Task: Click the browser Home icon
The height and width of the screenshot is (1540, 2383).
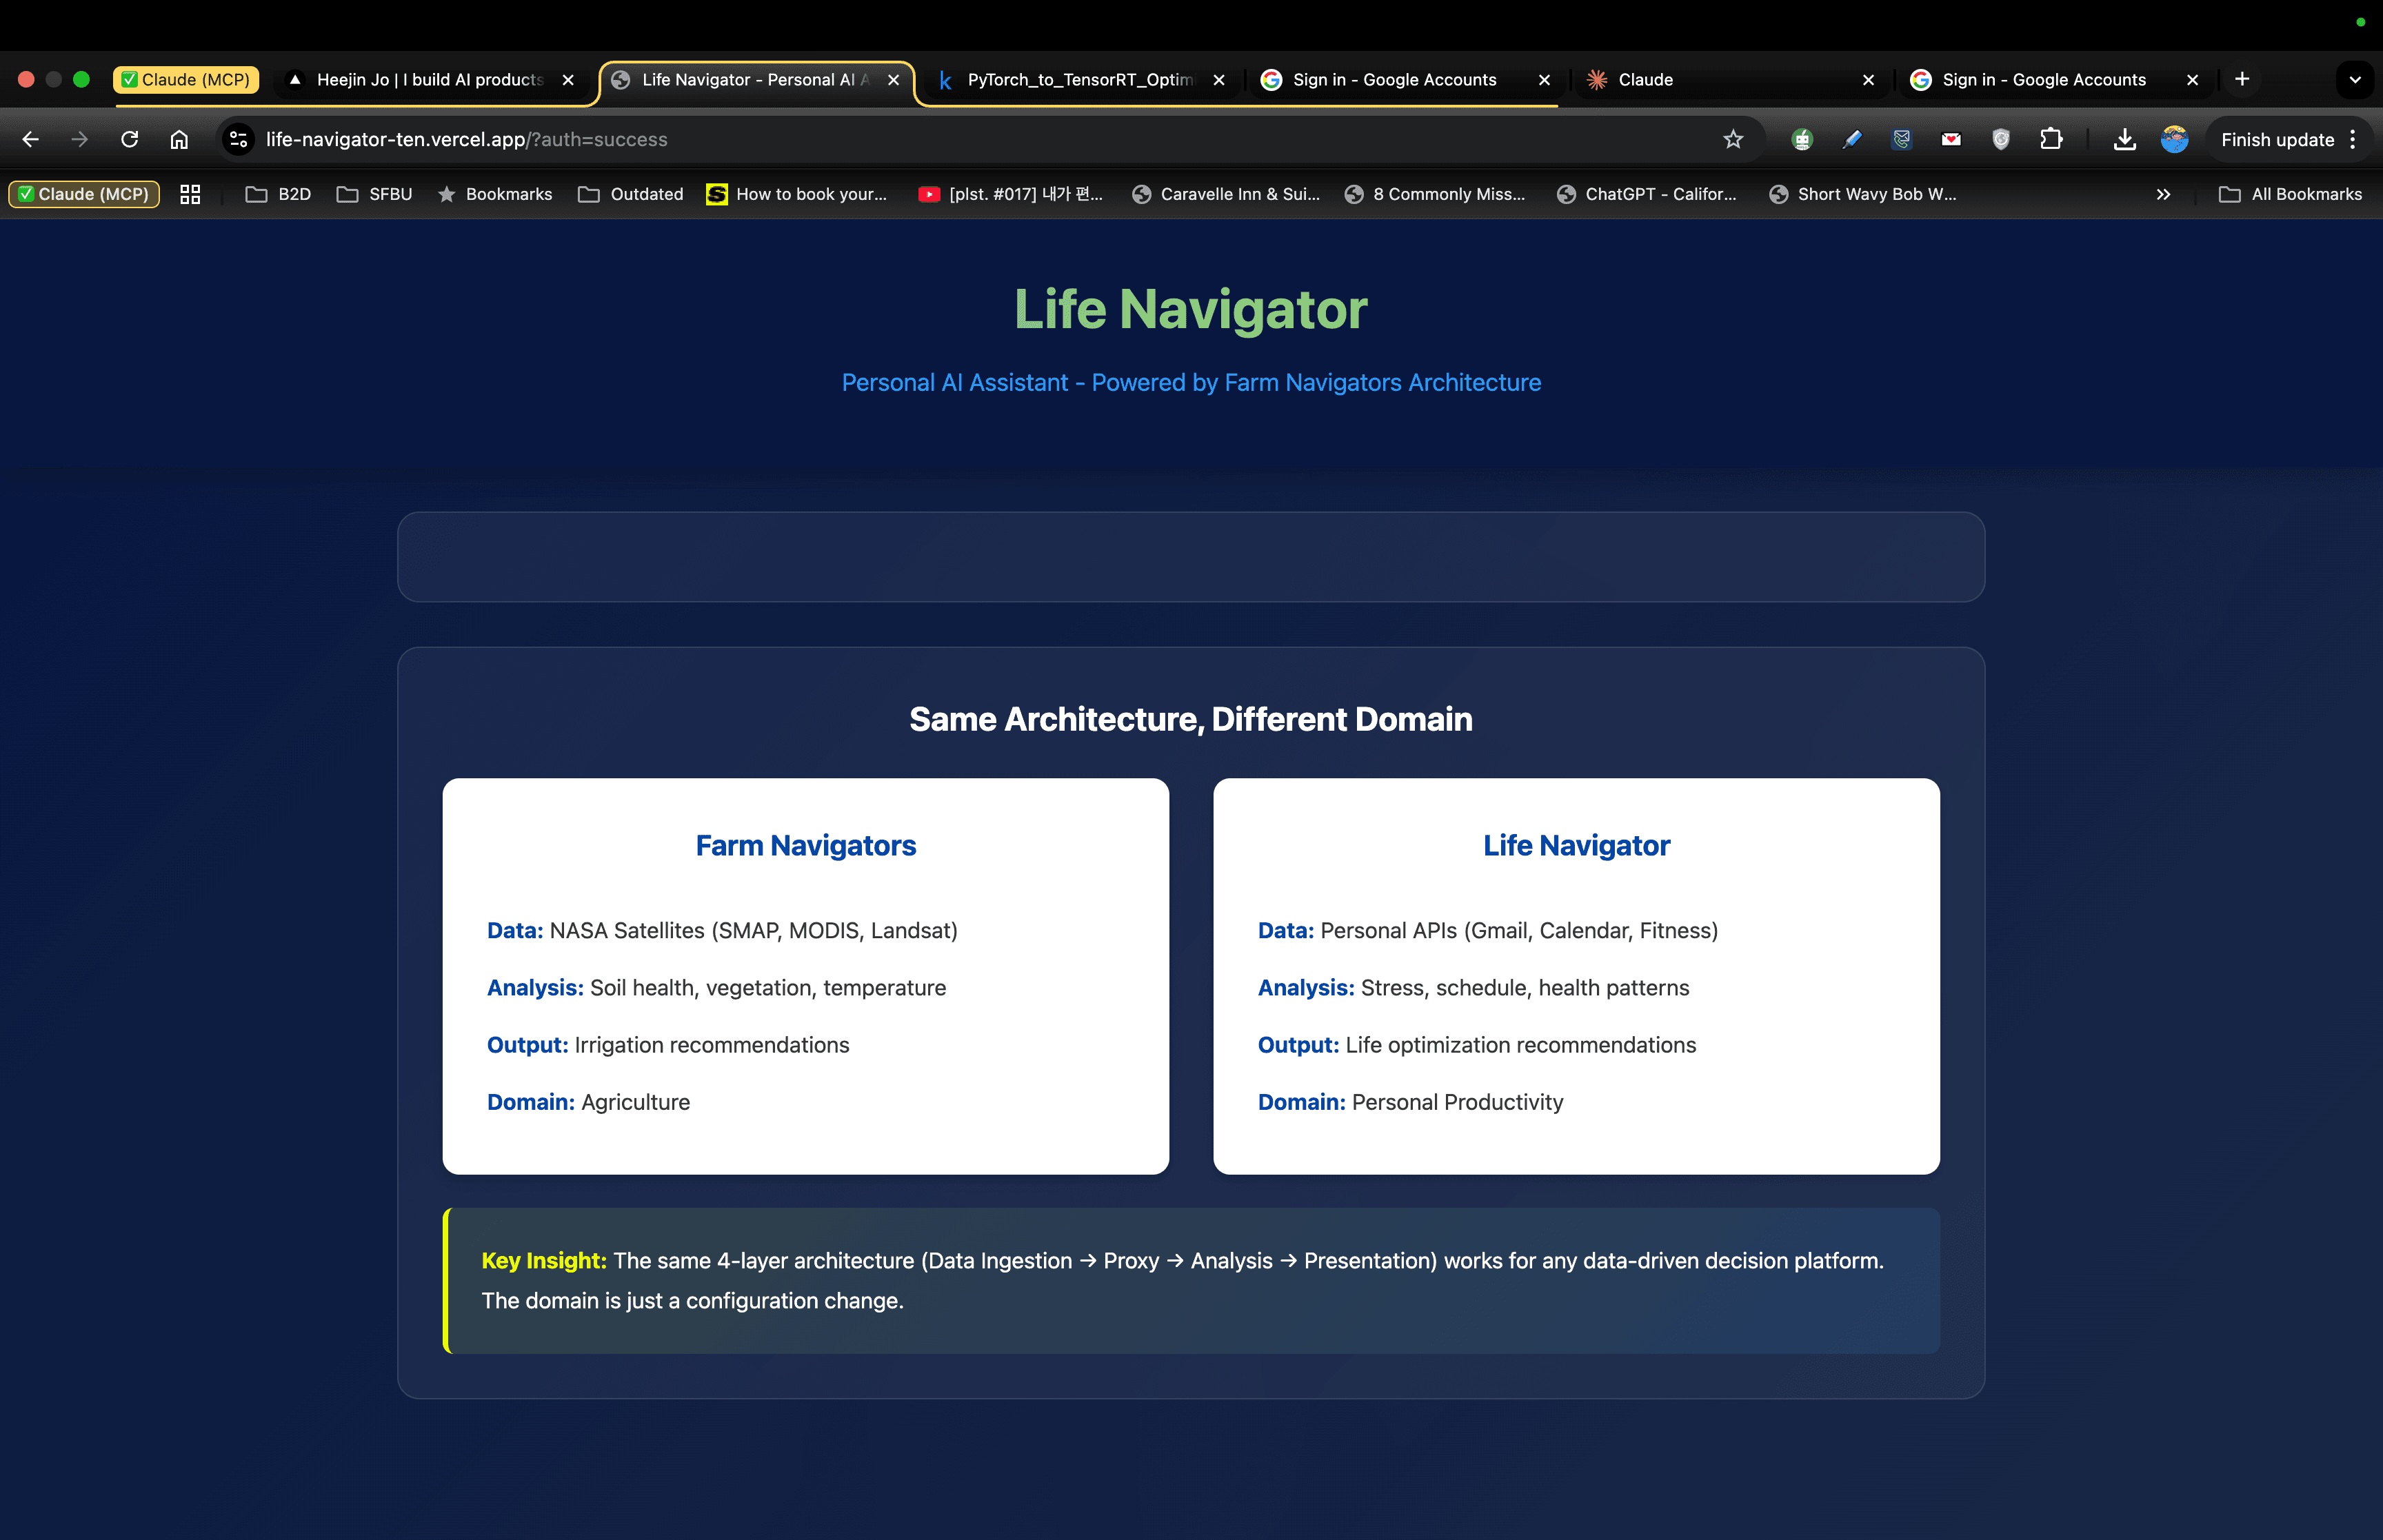Action: (179, 139)
